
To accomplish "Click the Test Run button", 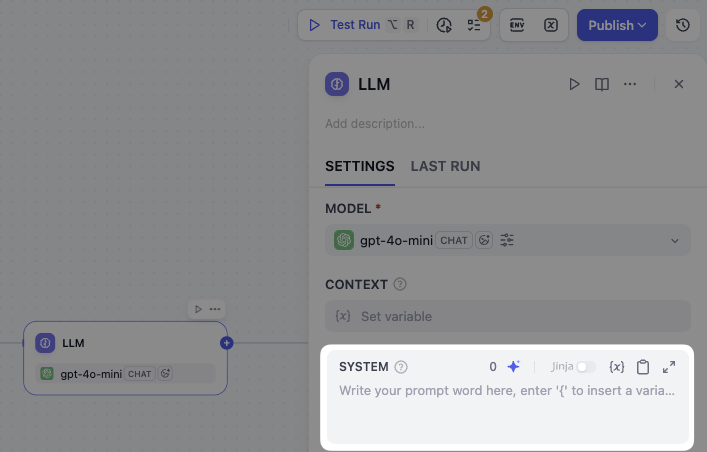I will [344, 25].
